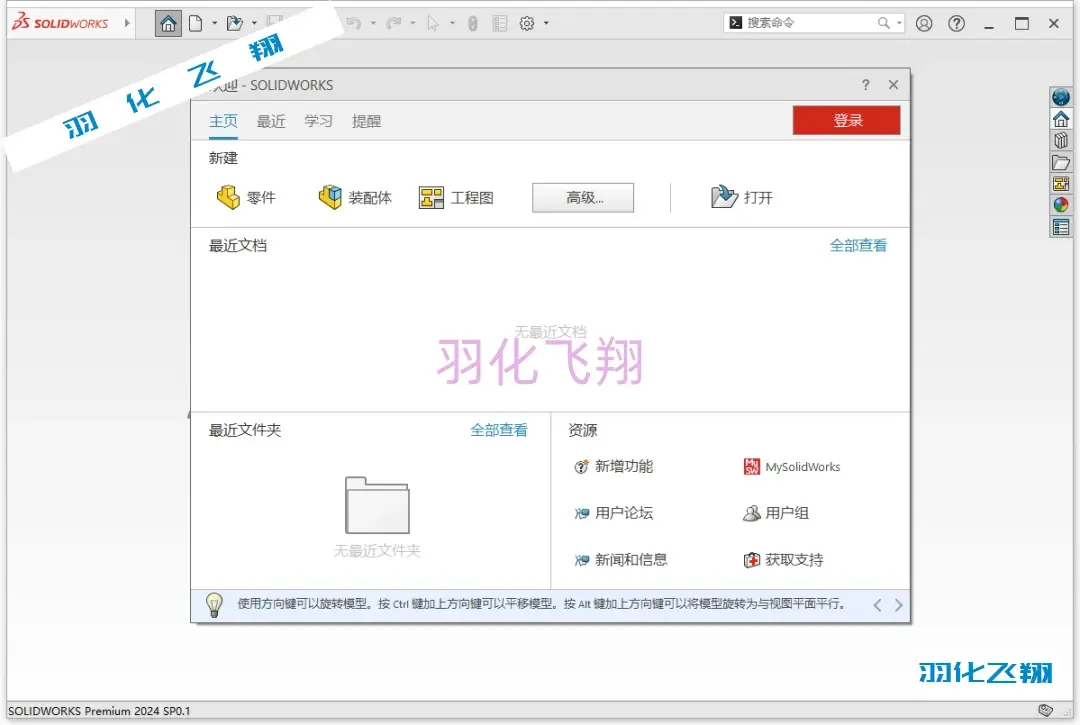Click the Undo toolbar icon
1080x725 pixels.
354,23
